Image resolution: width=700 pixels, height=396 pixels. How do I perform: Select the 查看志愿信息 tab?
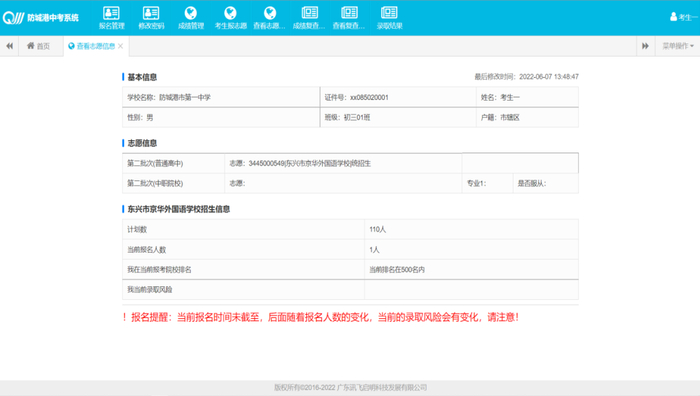92,46
